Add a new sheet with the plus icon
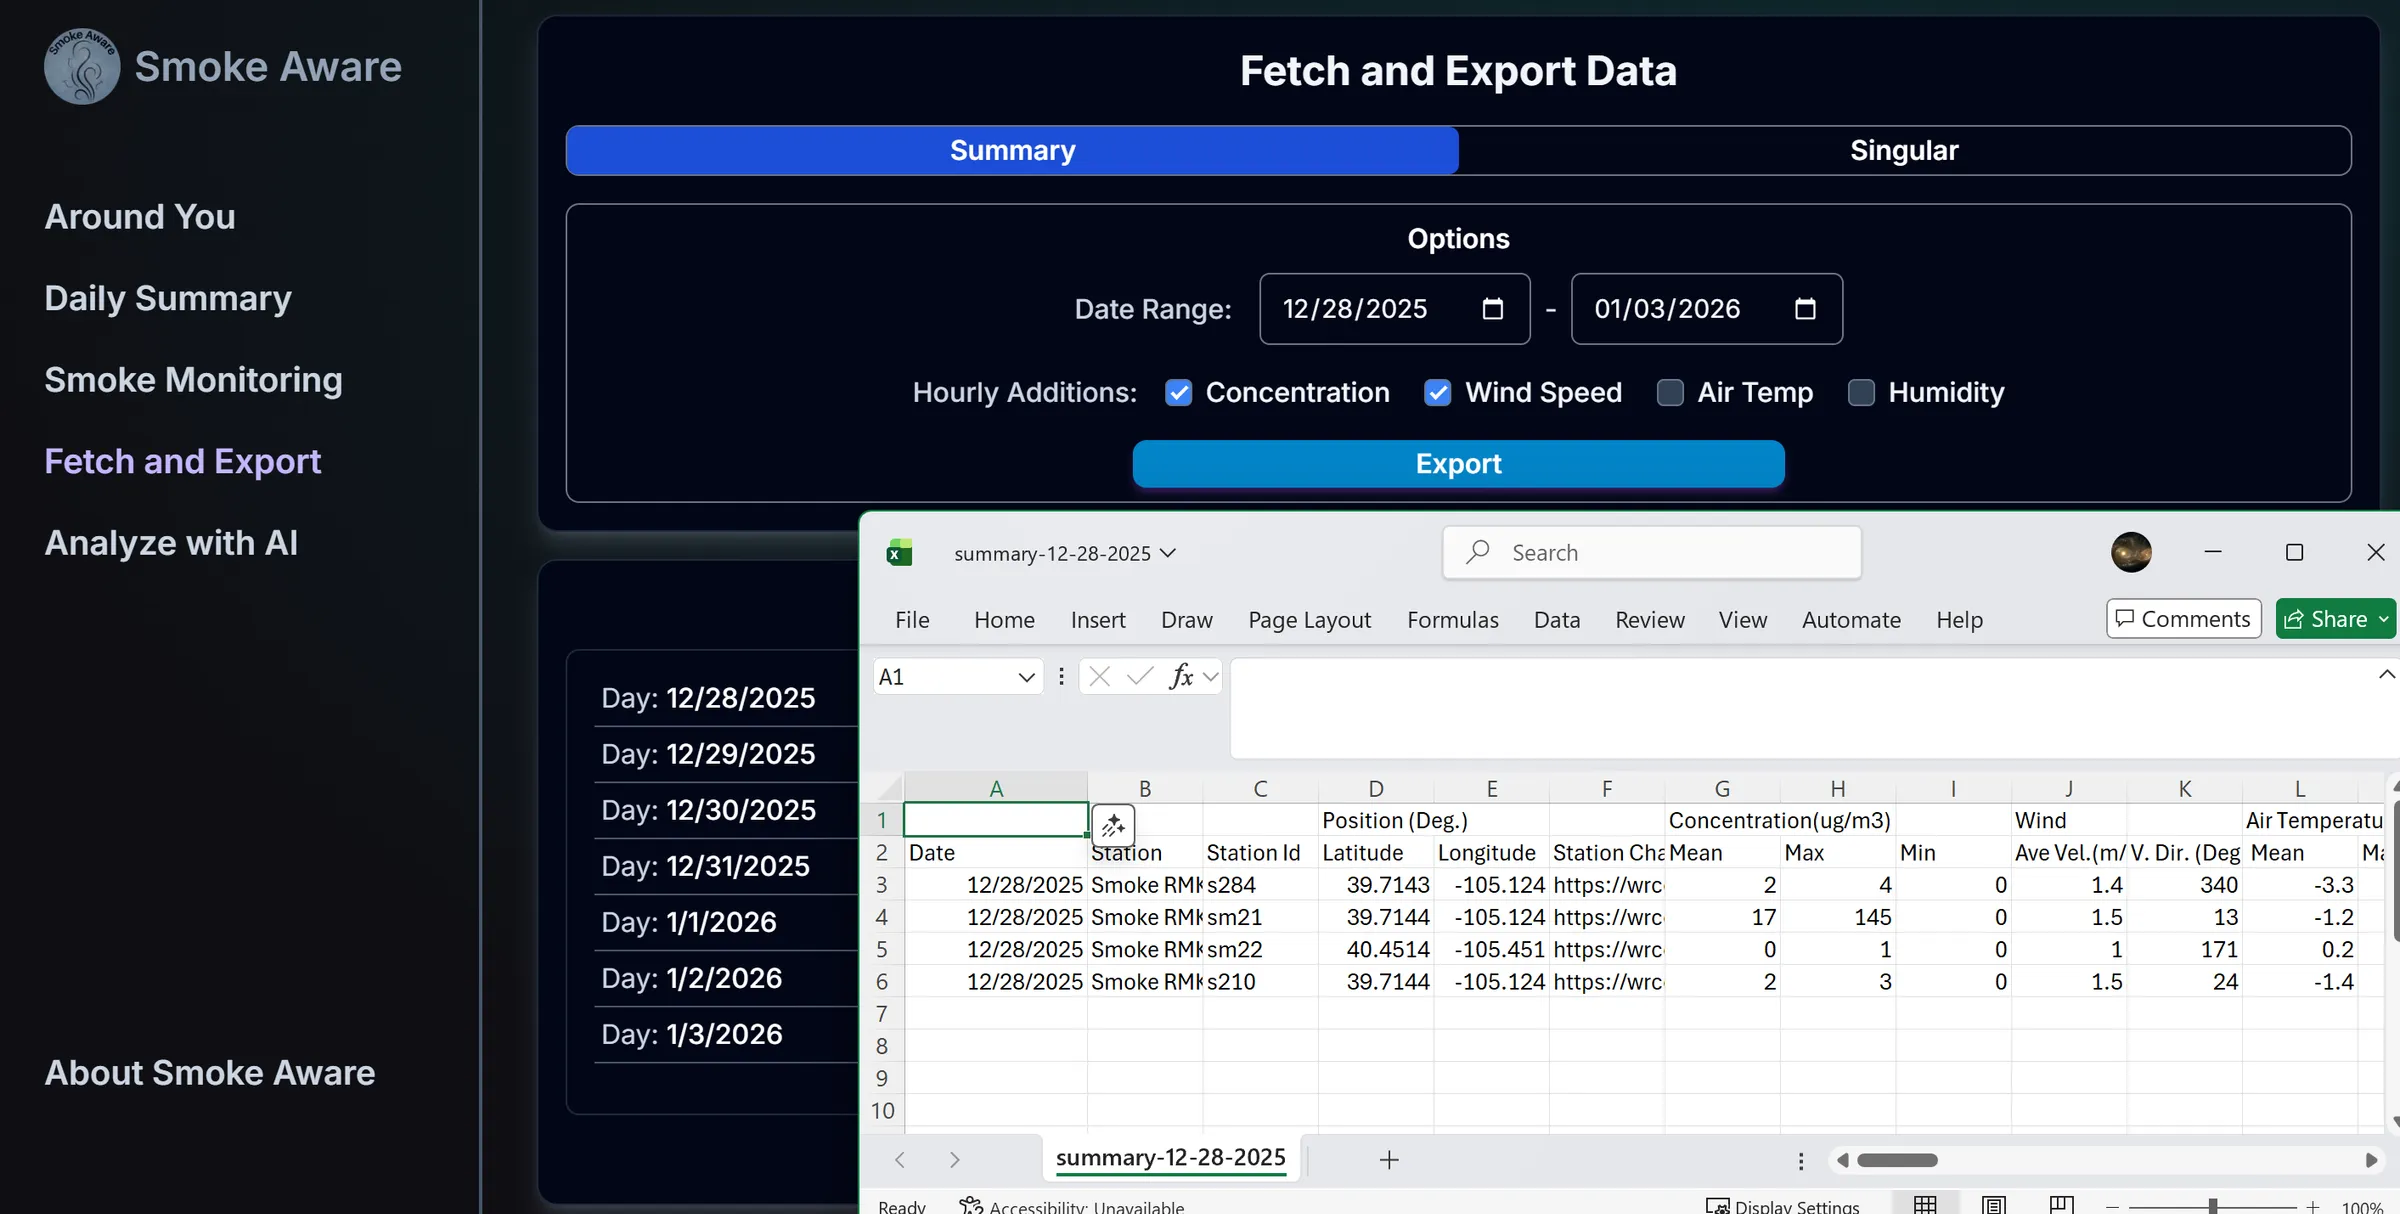Screen dimensions: 2400x1214 [x=1389, y=1159]
